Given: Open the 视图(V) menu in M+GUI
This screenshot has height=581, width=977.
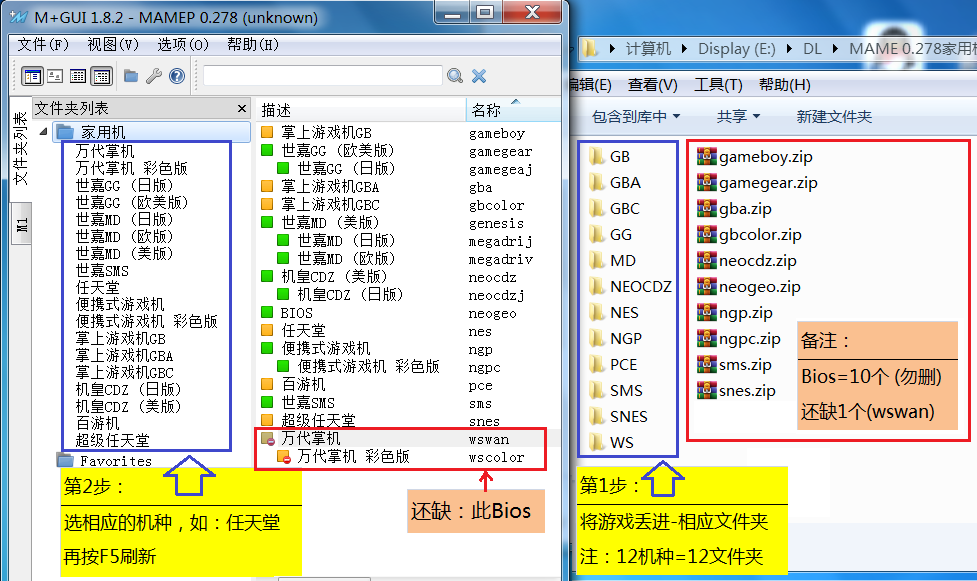Looking at the screenshot, I should [113, 45].
